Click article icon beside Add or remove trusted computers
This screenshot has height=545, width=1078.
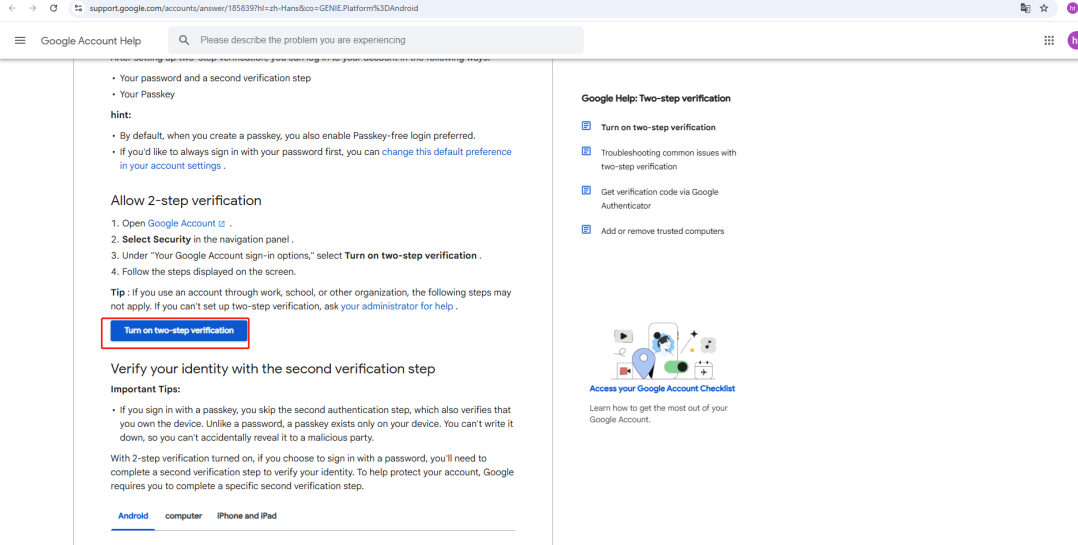586,230
